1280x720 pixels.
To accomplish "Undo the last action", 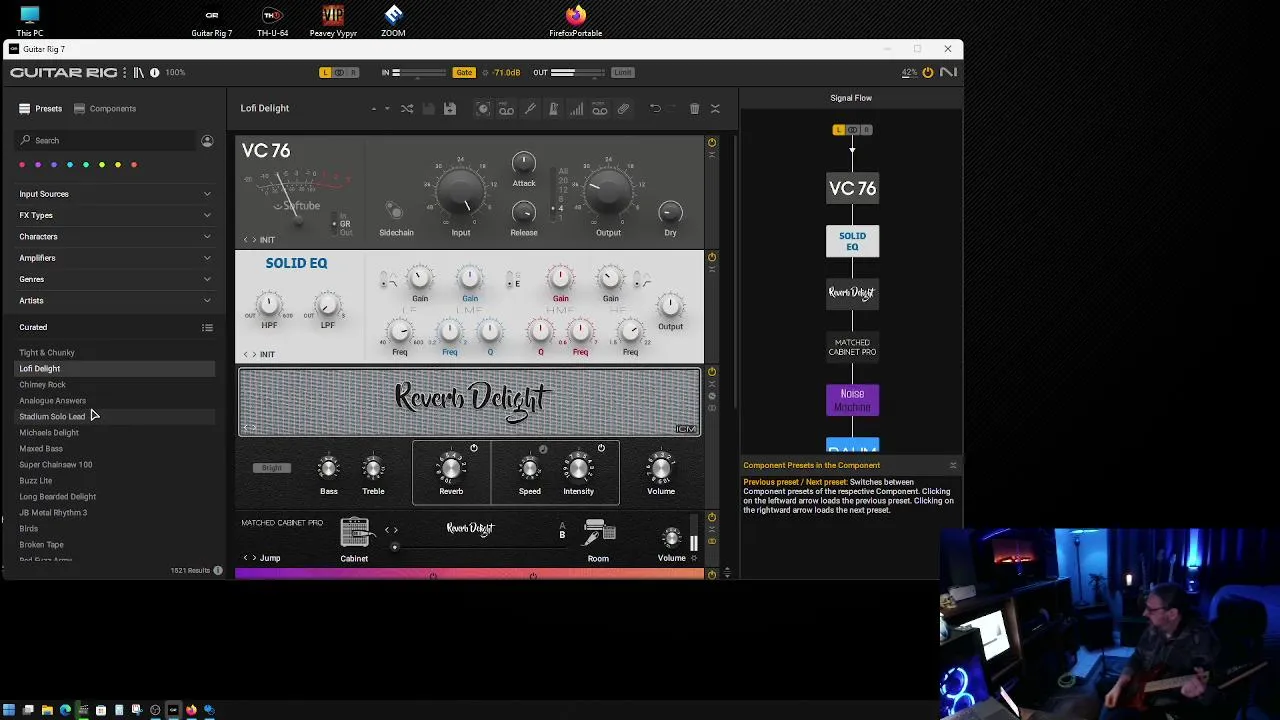I will [655, 109].
